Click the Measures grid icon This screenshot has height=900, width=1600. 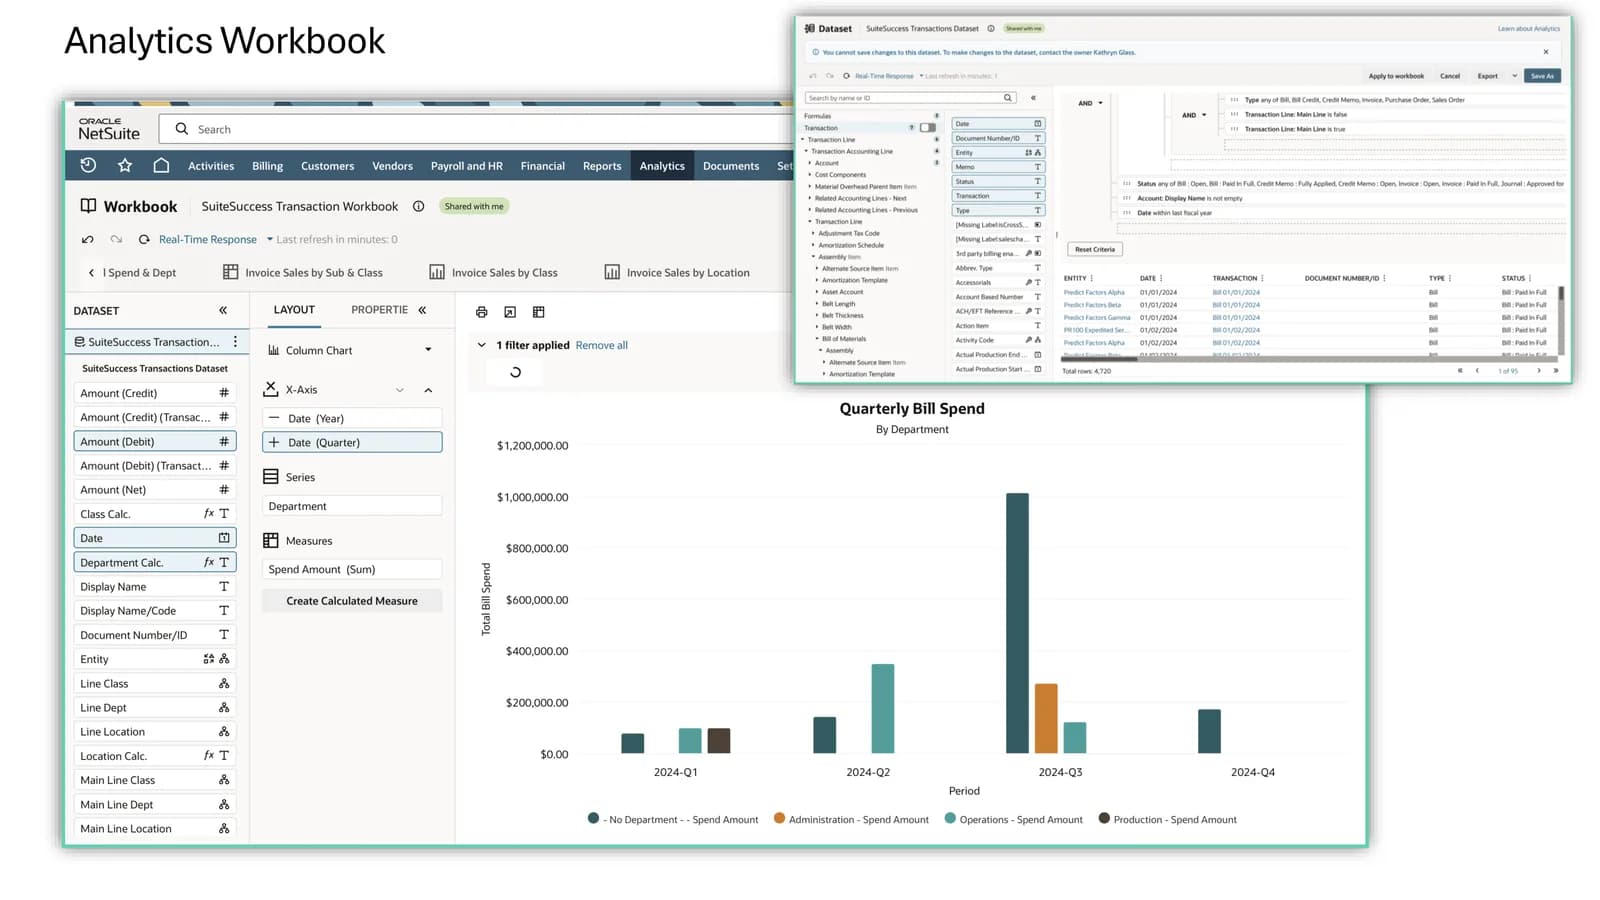(x=270, y=540)
